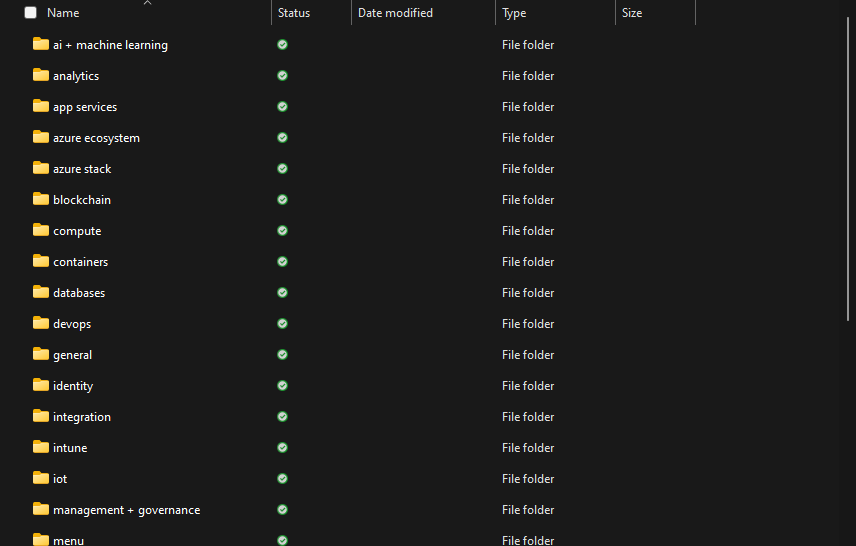Select the compute folder icon

(x=40, y=230)
